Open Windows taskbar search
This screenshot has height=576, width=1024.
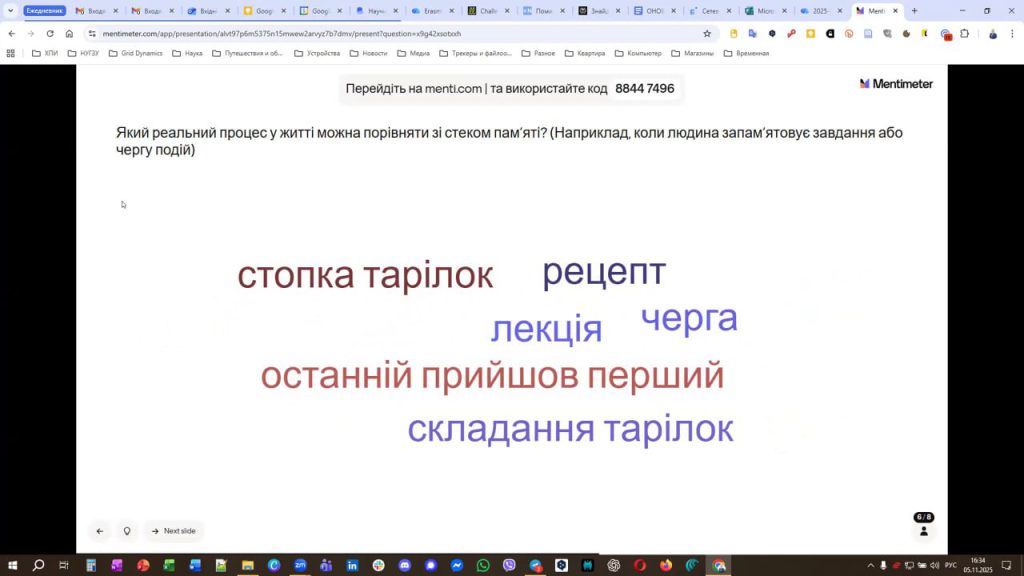coord(39,565)
